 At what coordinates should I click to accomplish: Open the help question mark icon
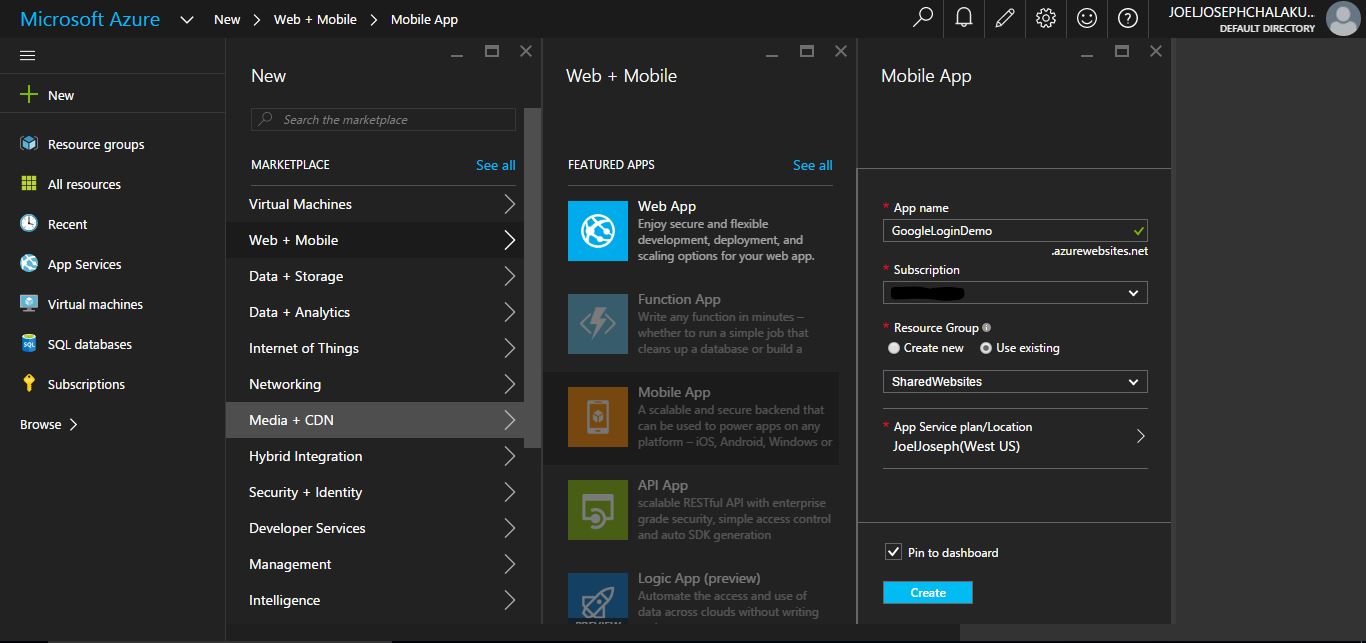[x=1128, y=18]
